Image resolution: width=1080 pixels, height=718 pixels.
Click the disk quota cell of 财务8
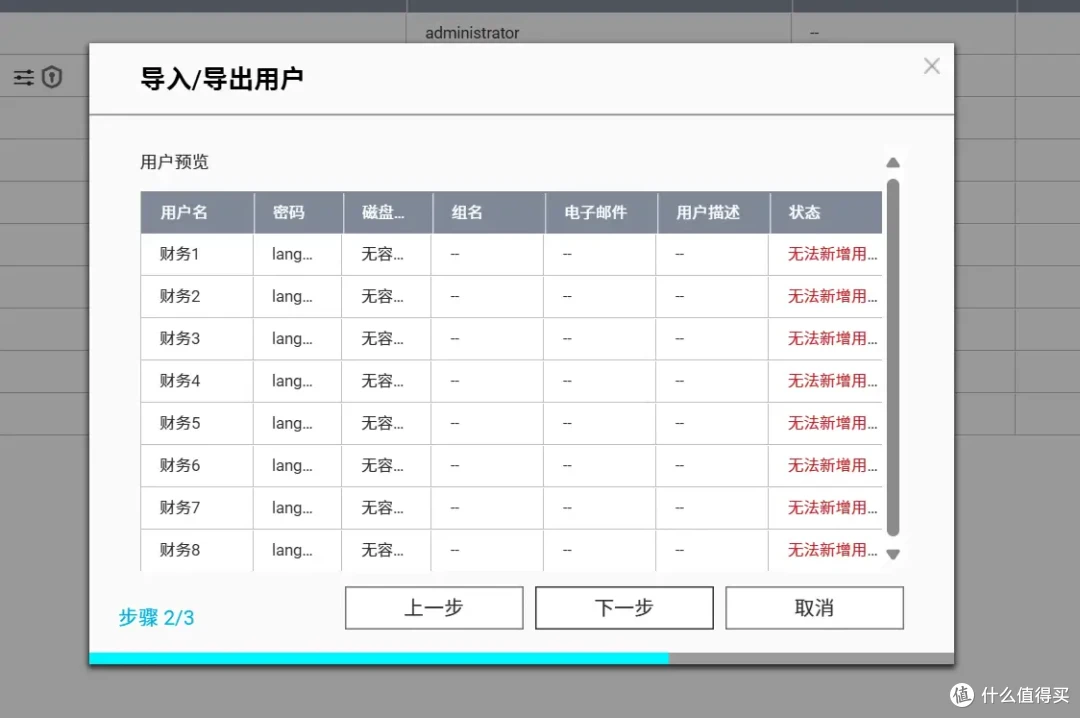coord(386,550)
